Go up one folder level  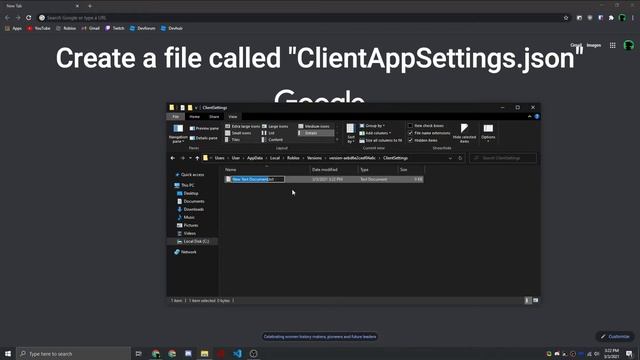[197, 158]
